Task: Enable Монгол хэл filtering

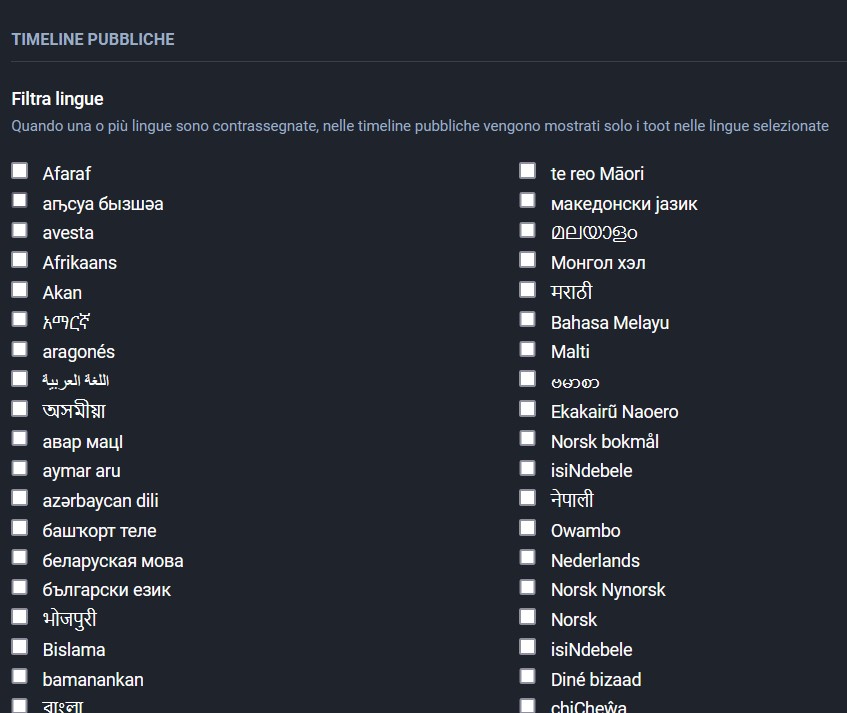Action: tap(527, 259)
